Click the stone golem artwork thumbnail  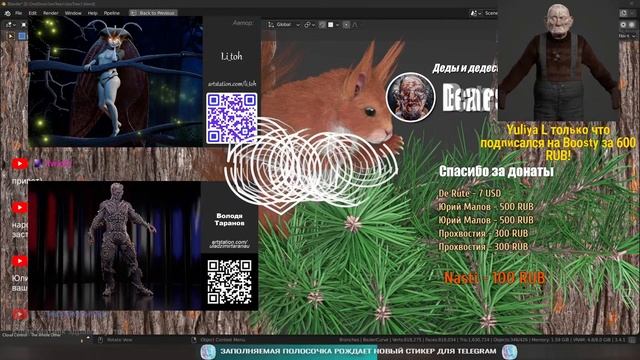[x=114, y=245]
